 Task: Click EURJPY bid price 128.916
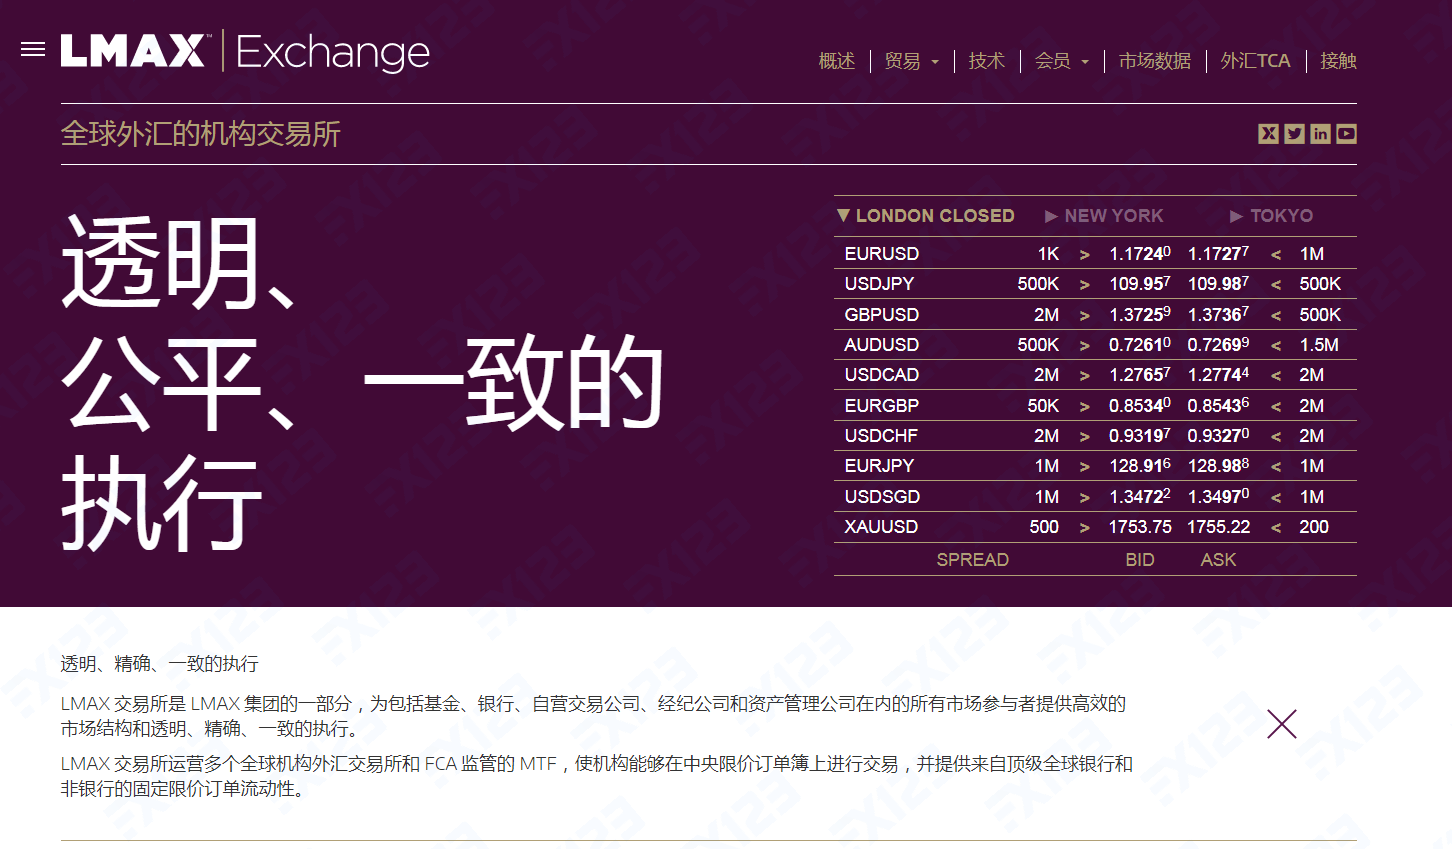(1140, 466)
